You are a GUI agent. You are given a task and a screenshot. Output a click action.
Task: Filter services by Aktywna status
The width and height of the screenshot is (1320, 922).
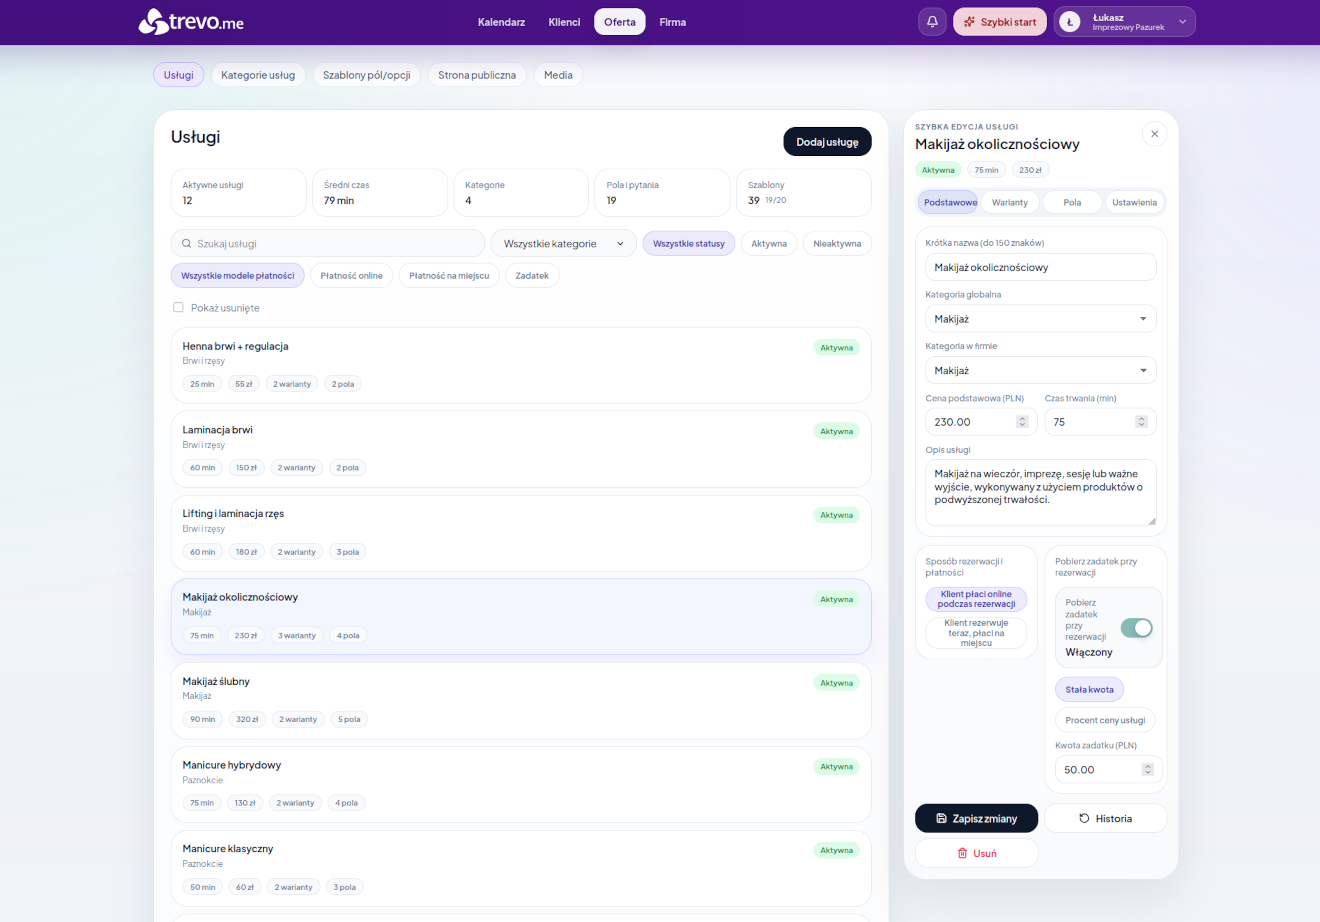point(769,244)
